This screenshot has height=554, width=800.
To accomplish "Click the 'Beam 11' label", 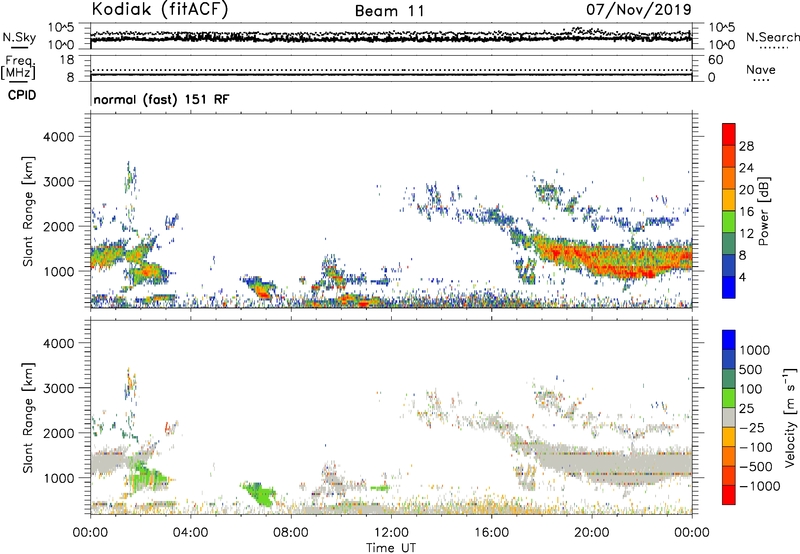I will [x=390, y=11].
